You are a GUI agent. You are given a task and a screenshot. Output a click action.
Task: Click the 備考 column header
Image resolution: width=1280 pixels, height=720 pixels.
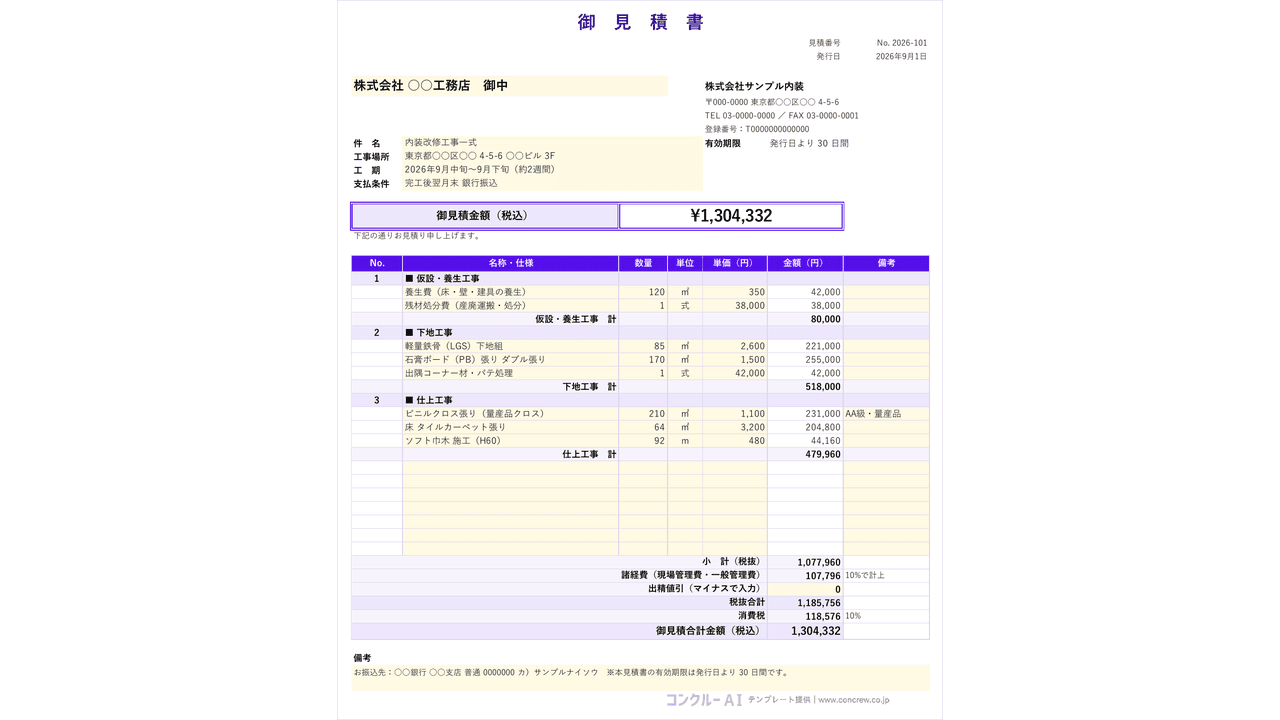point(886,263)
